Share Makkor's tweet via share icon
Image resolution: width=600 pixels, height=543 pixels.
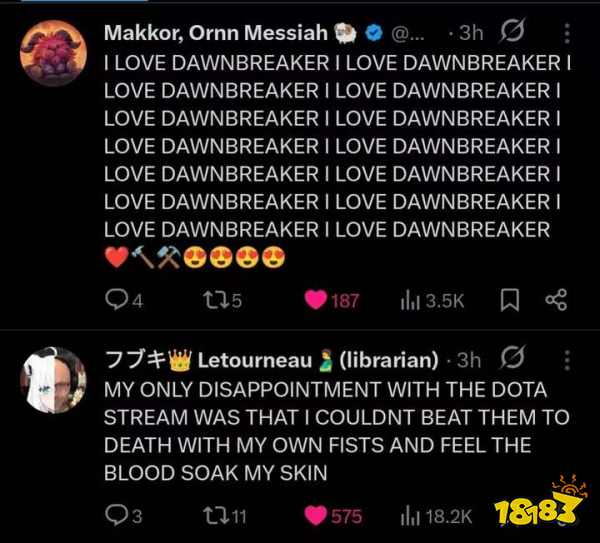click(x=556, y=300)
